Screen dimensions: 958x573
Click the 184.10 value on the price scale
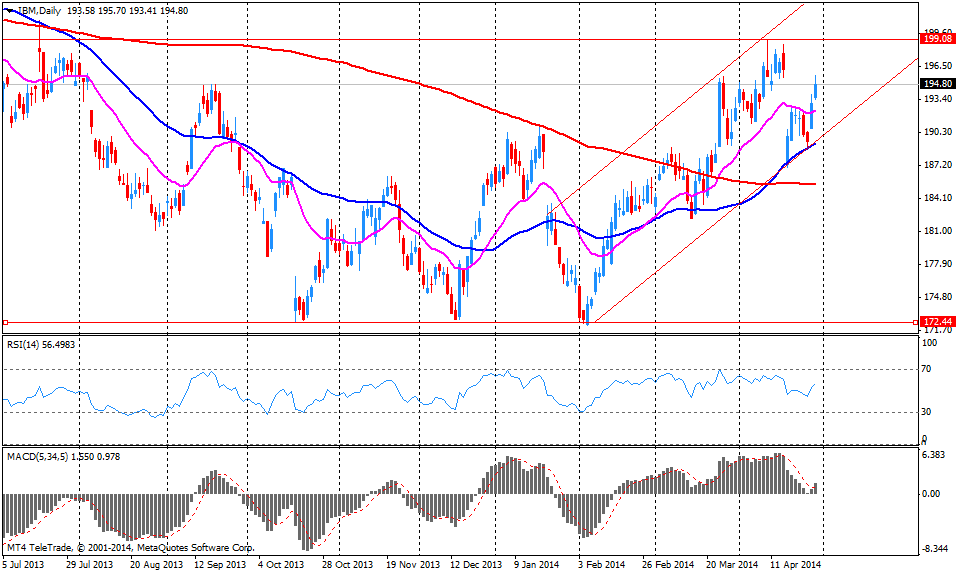pos(936,198)
